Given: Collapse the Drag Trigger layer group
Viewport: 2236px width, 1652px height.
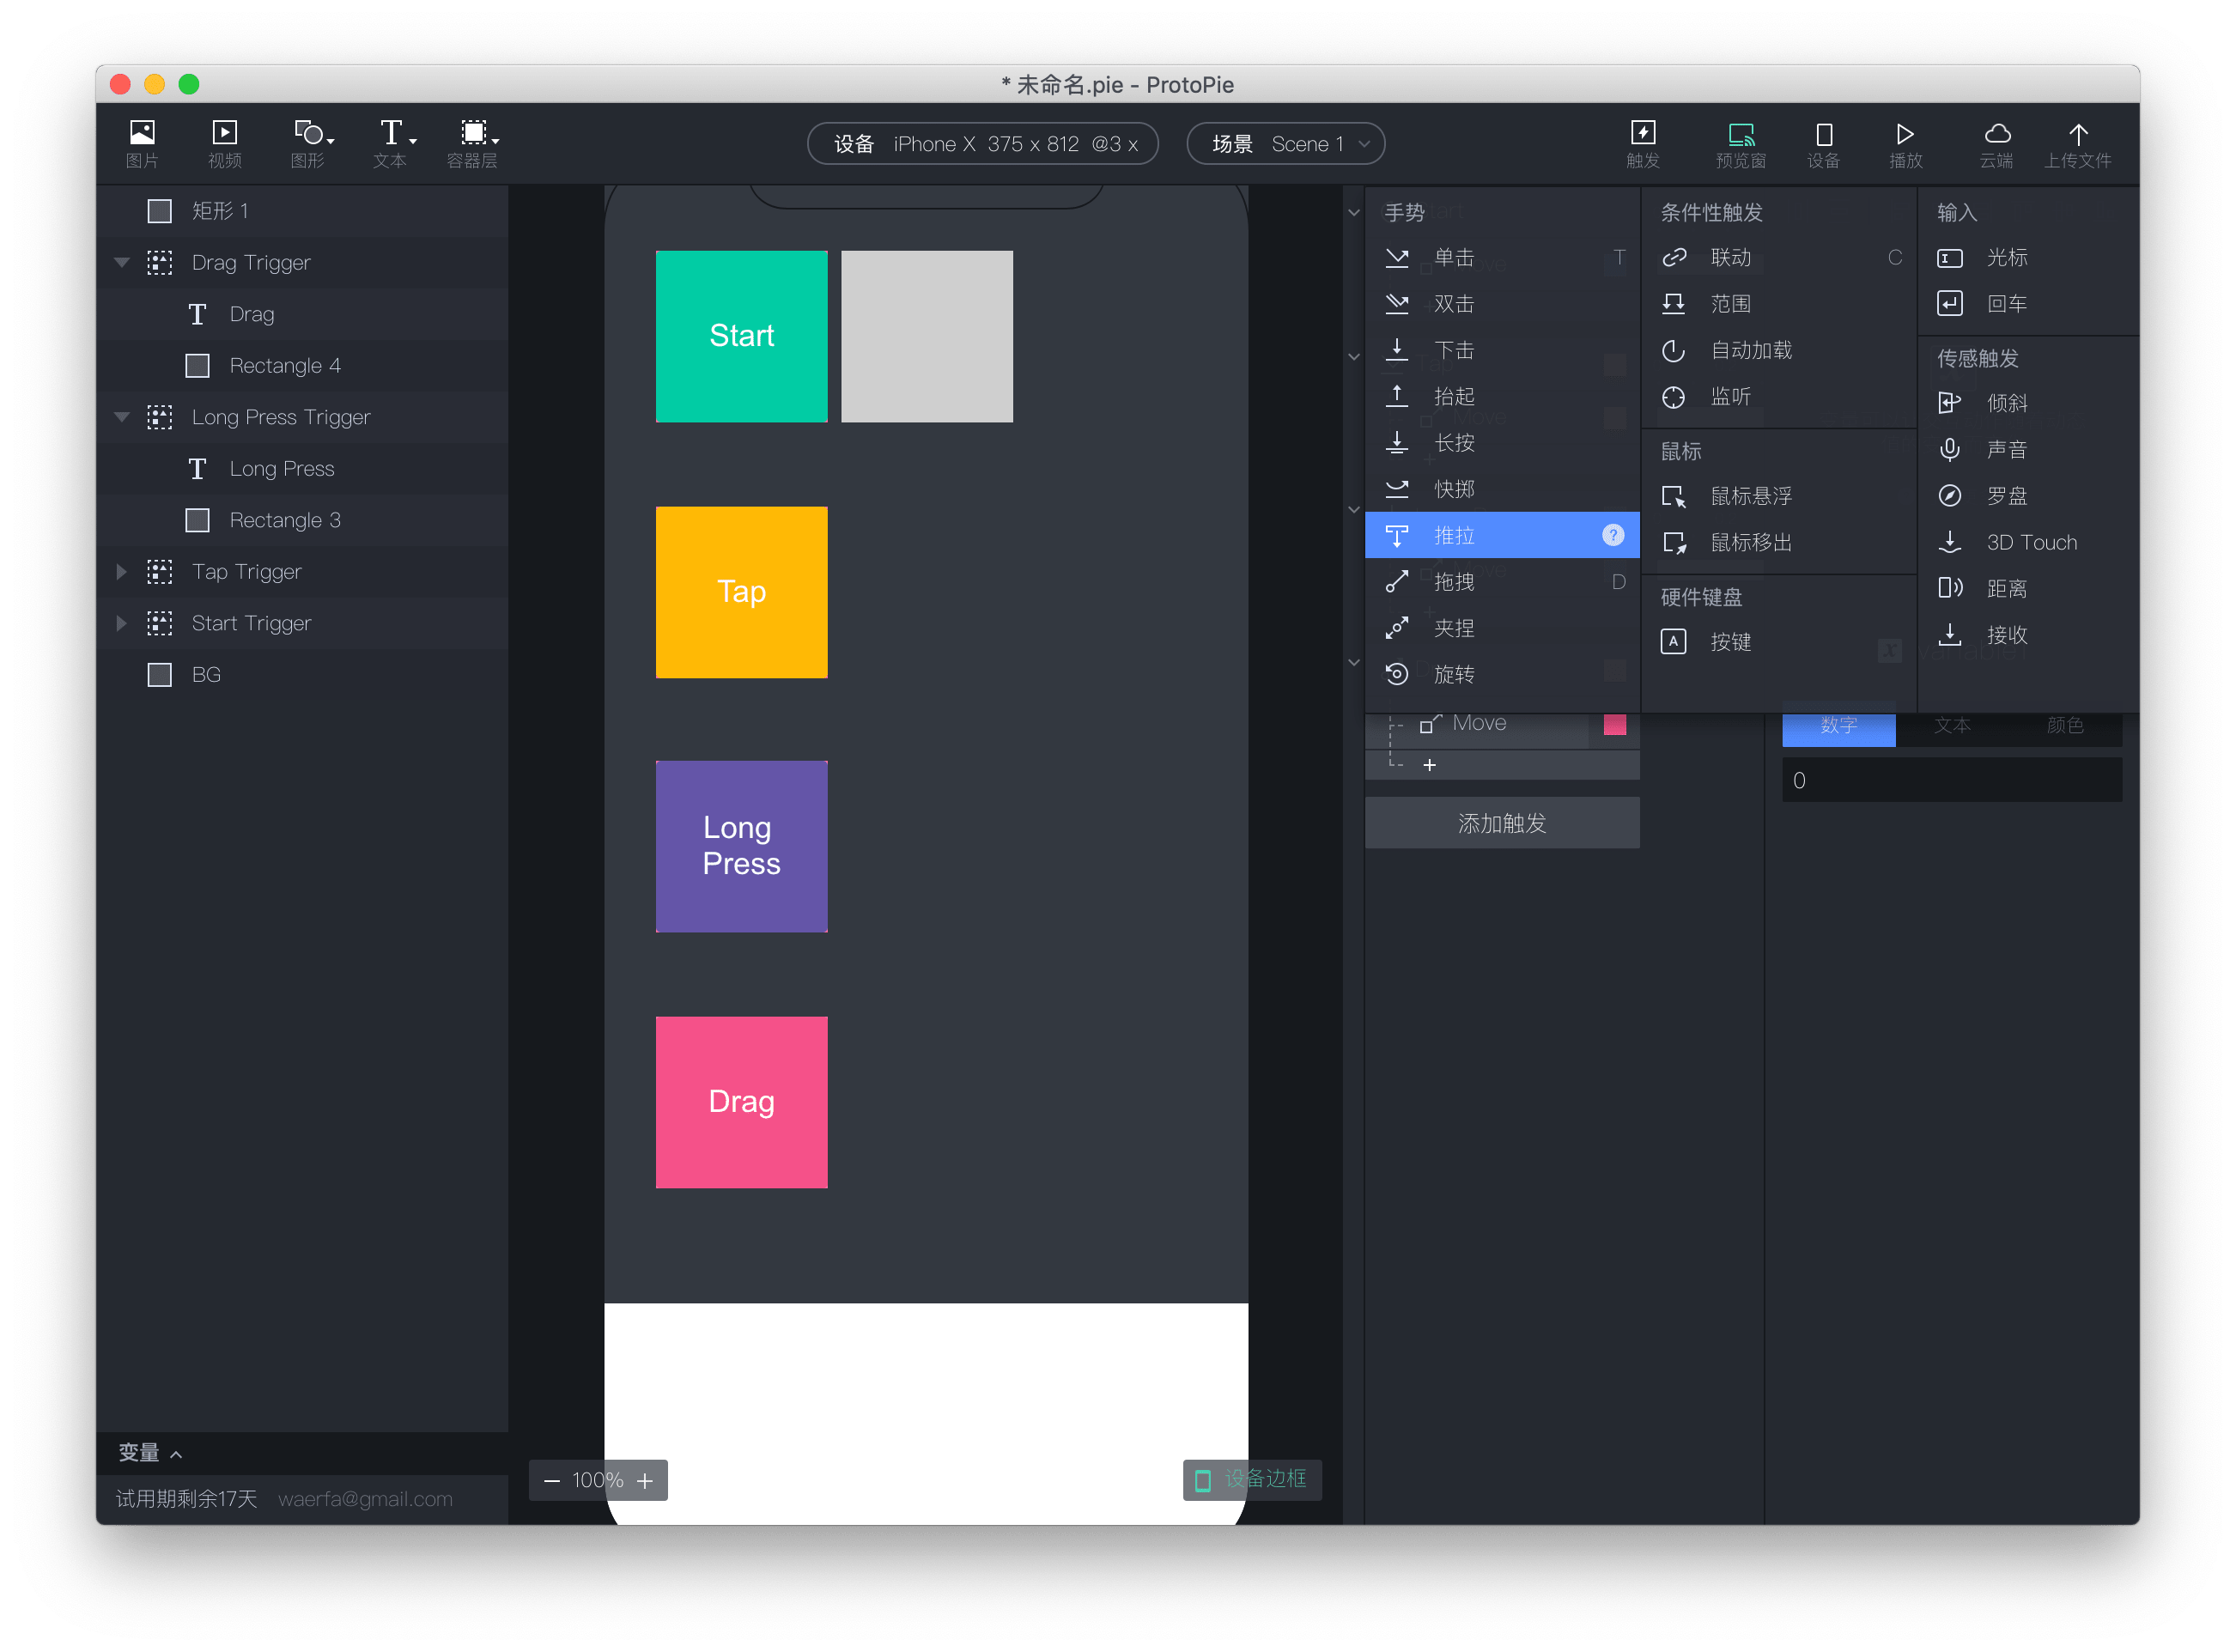Looking at the screenshot, I should point(122,263).
